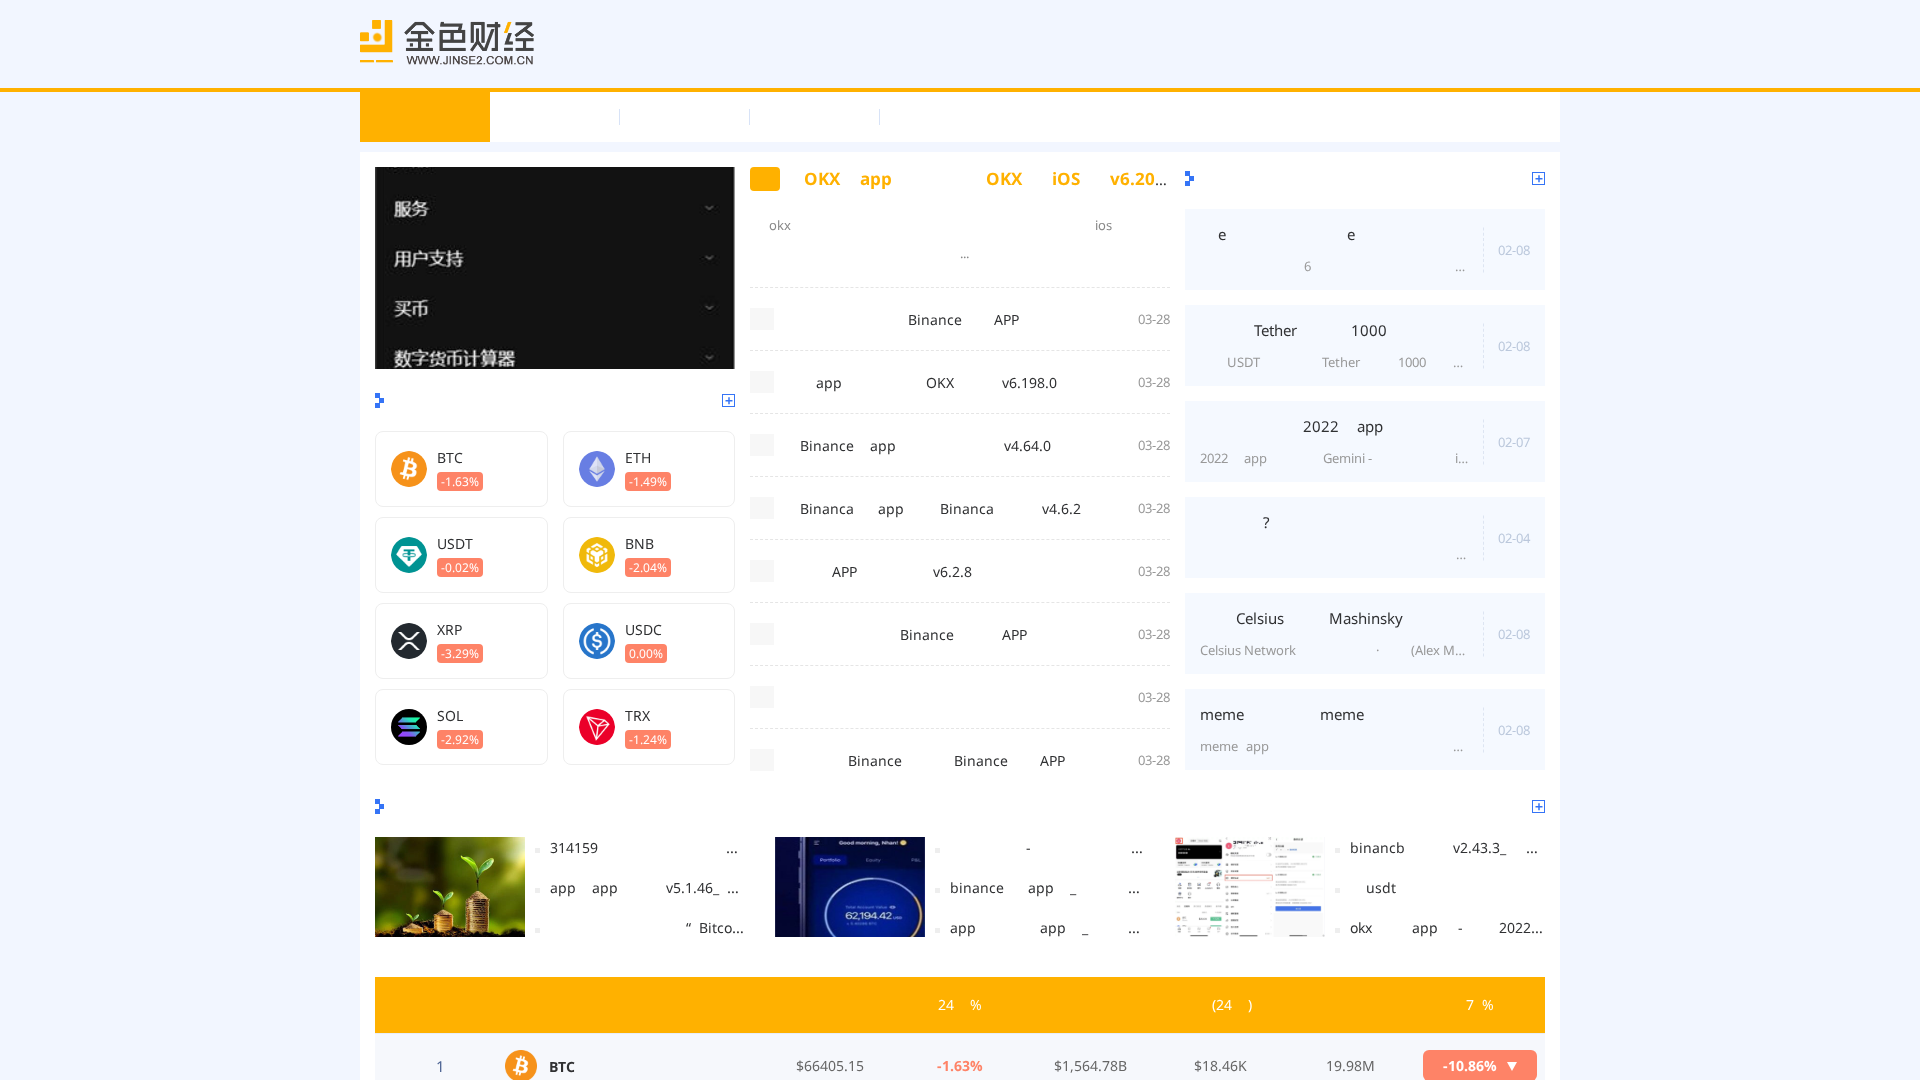1920x1080 pixels.
Task: Click the price $66405.15 in BTC row
Action: [830, 1066]
